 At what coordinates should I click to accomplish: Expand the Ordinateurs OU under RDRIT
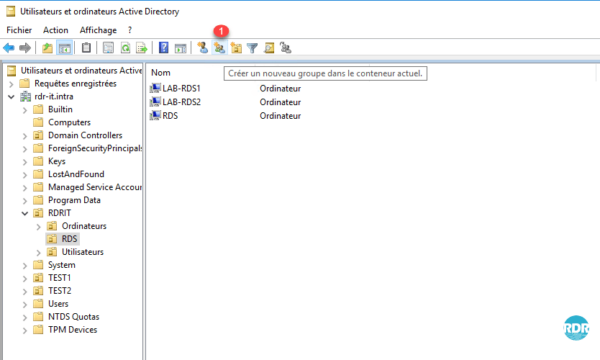pyautogui.click(x=39, y=226)
